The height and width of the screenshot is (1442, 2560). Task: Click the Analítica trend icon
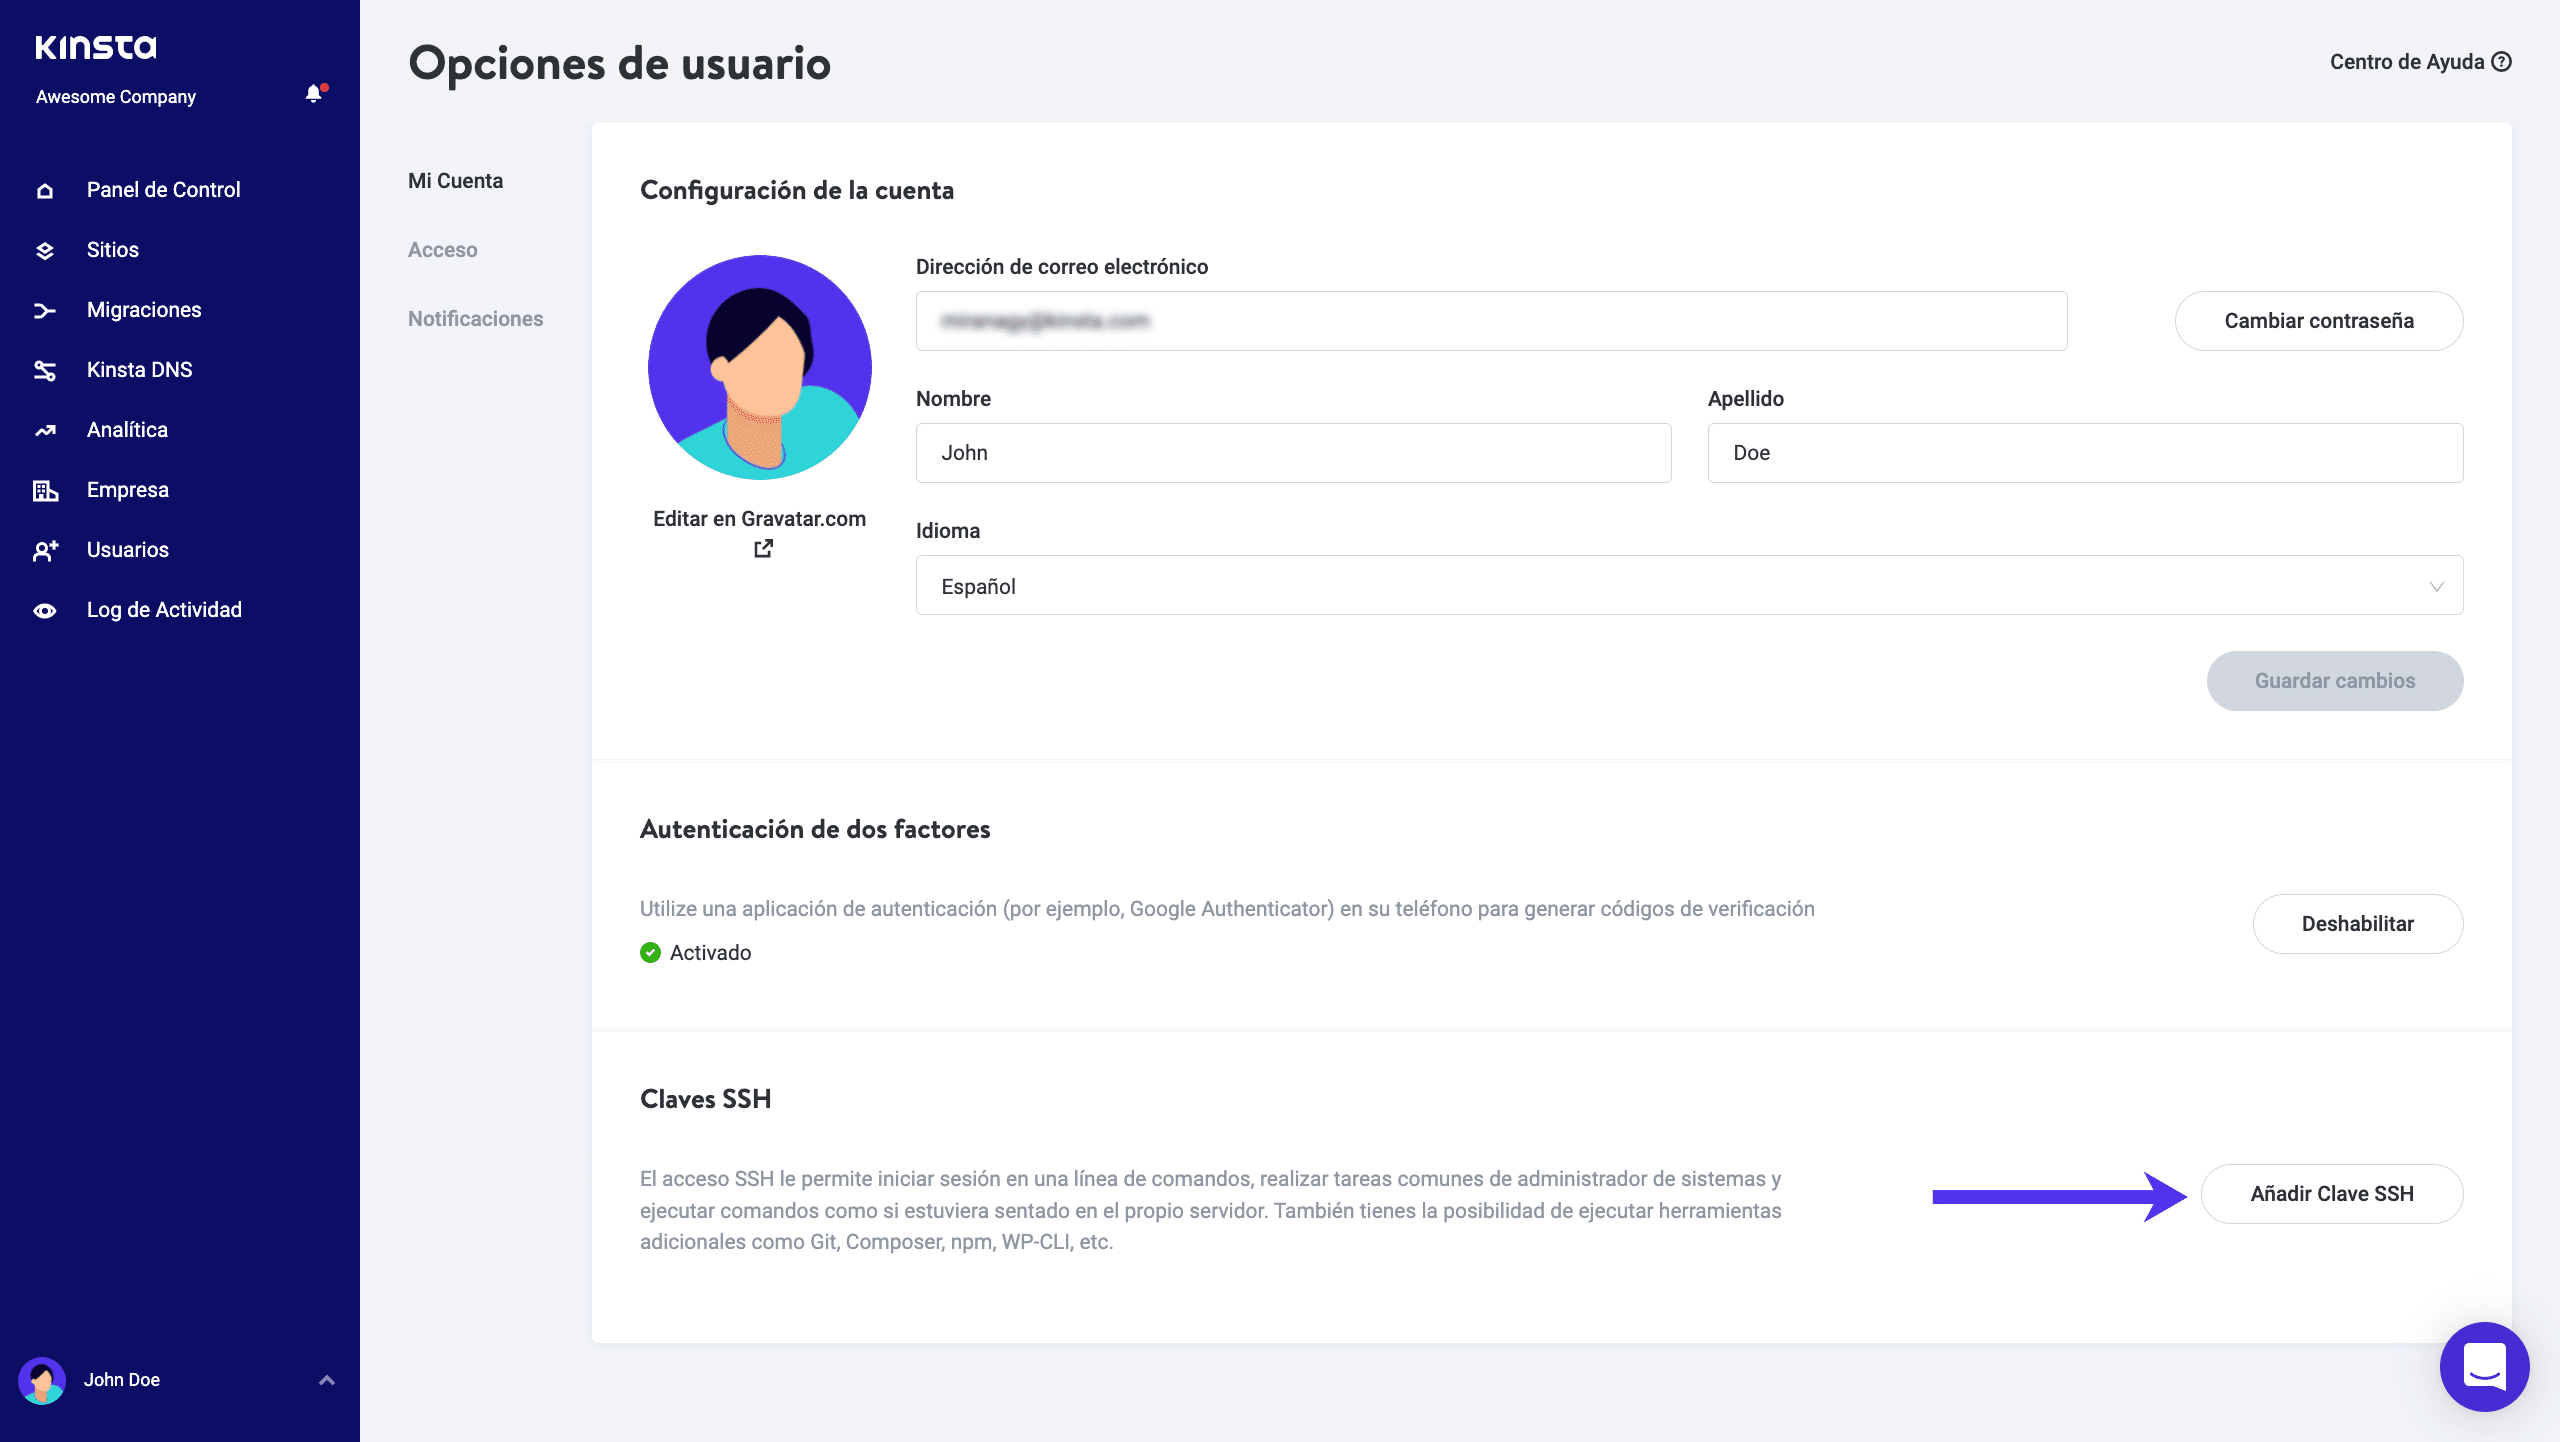(45, 431)
